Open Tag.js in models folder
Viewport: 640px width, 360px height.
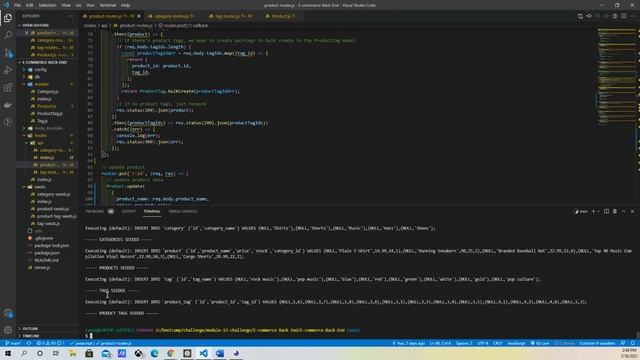click(42, 121)
